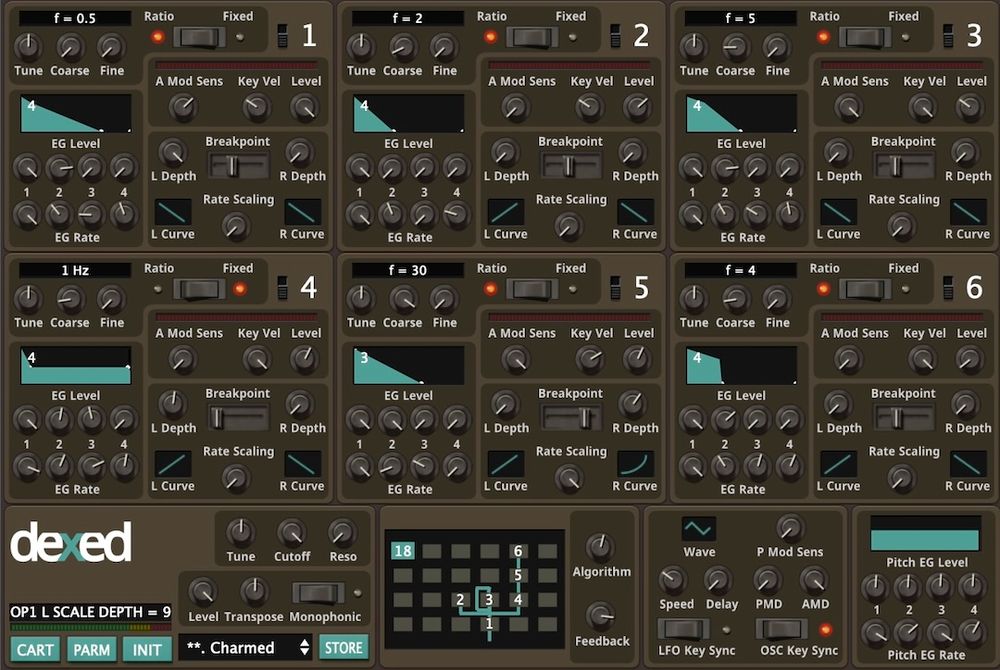Click the STORE button
Viewport: 1000px width, 670px height.
344,648
